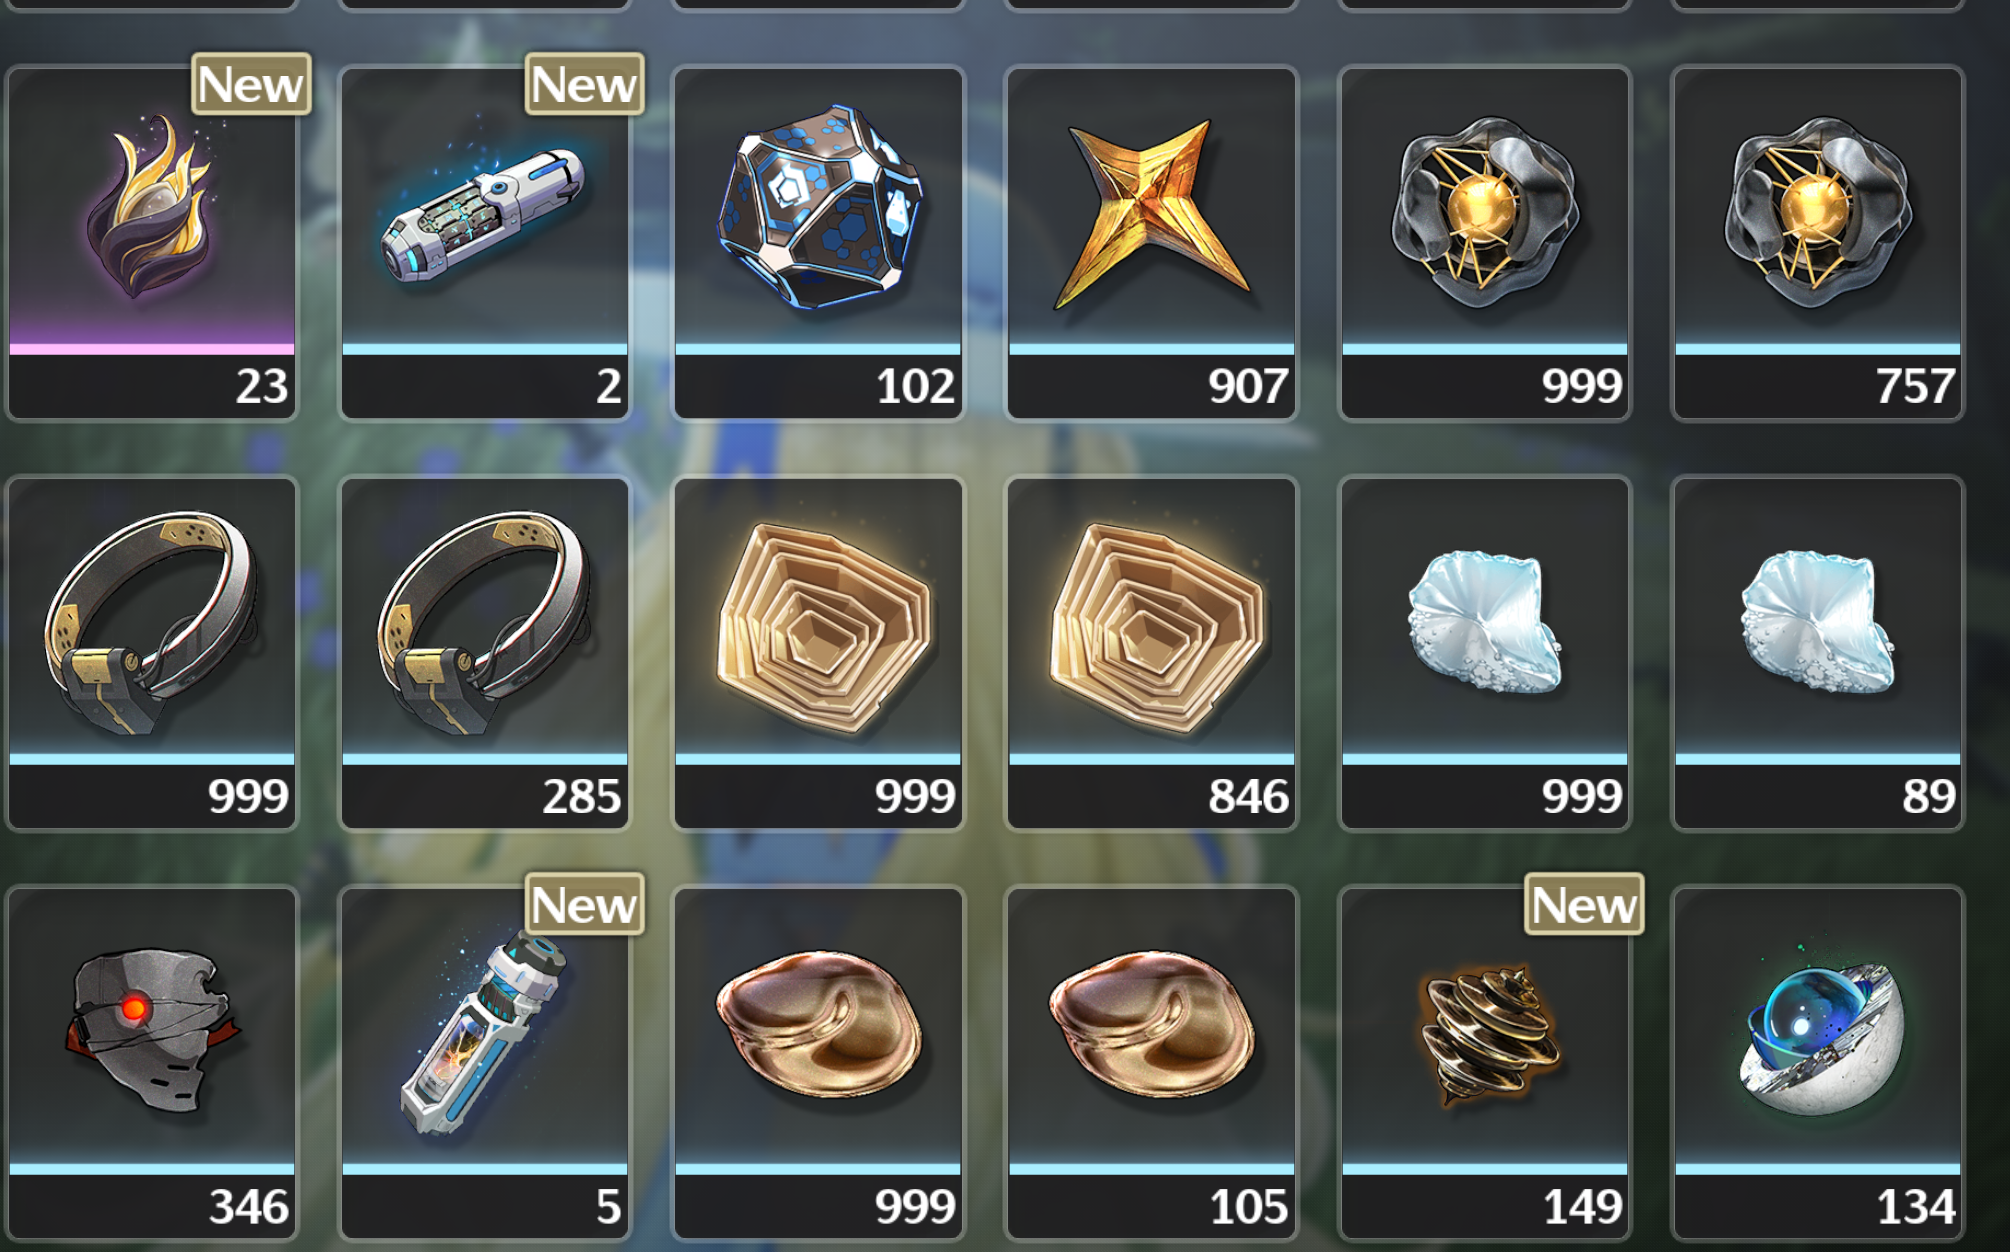Select the purple flame item with count 23

pos(152,243)
